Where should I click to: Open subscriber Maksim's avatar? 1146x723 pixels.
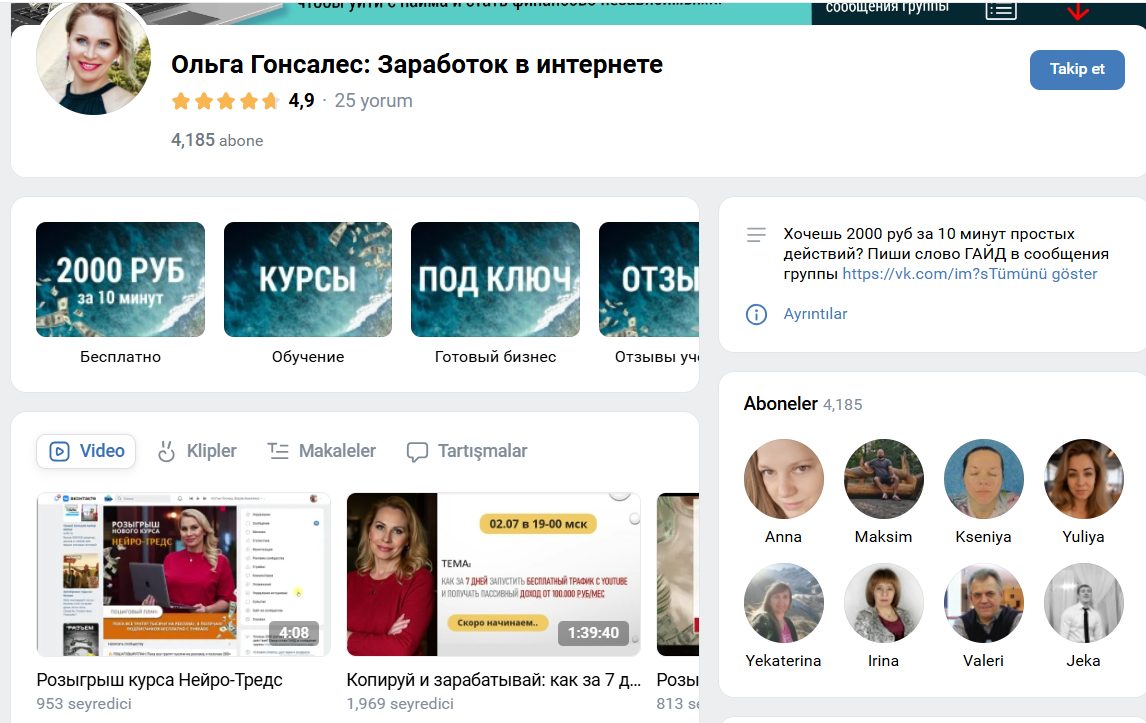point(884,479)
